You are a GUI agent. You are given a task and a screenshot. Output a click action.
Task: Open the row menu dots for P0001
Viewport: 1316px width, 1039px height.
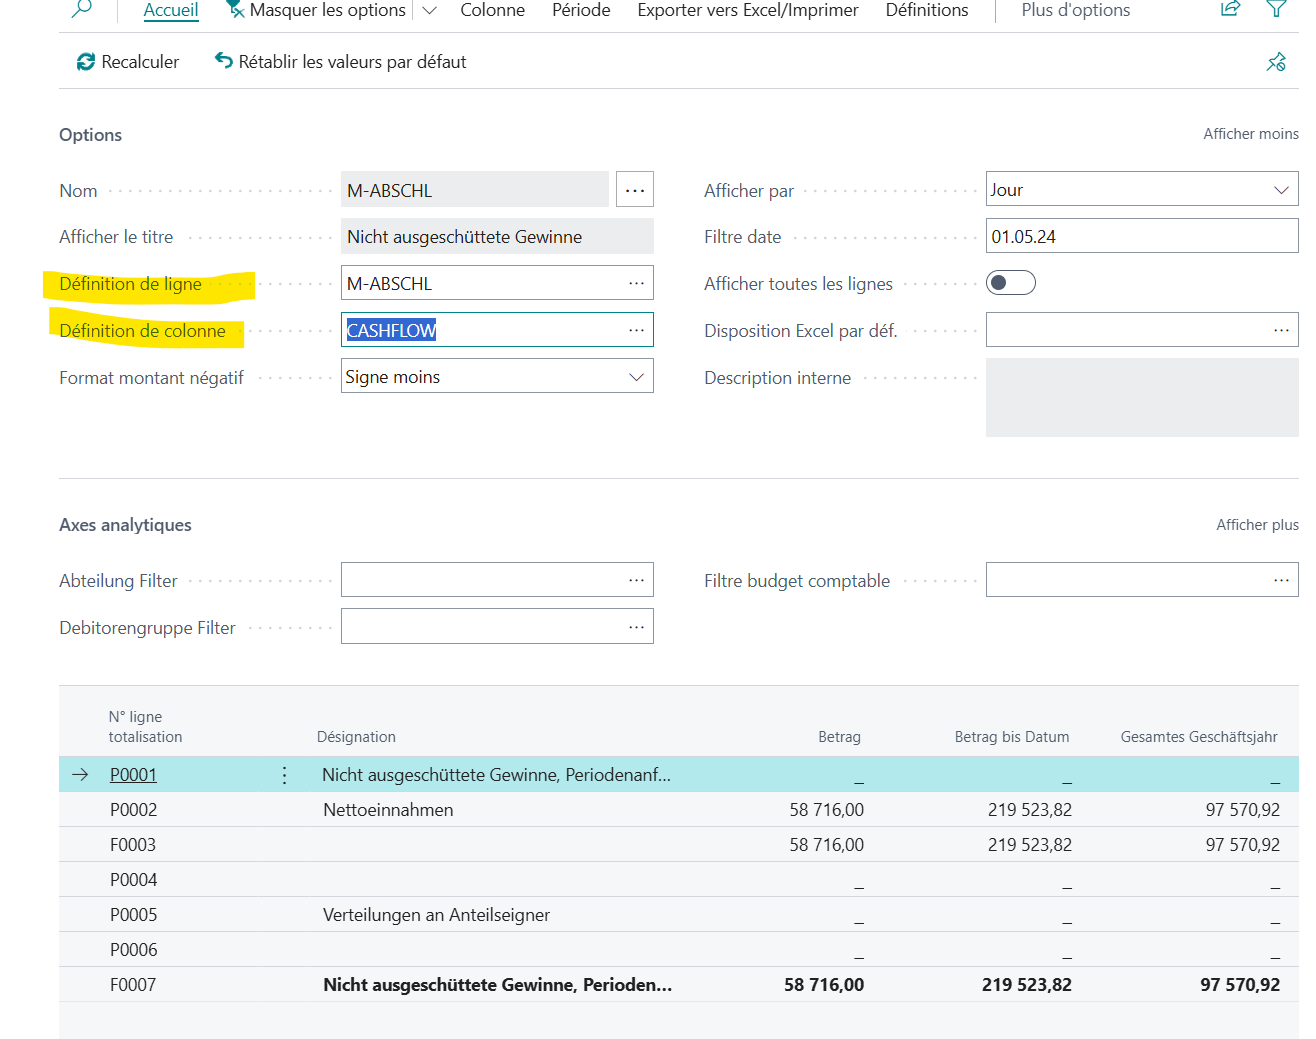tap(284, 775)
